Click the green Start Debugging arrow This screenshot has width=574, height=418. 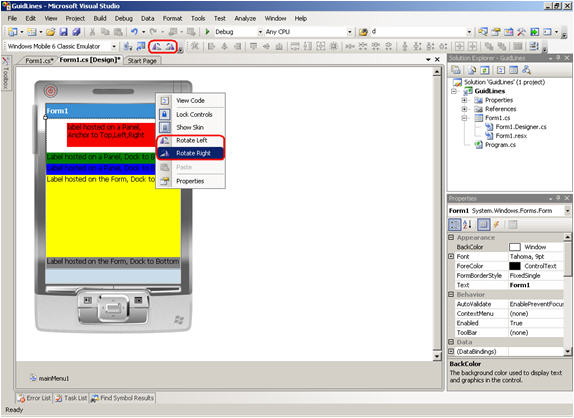(208, 32)
